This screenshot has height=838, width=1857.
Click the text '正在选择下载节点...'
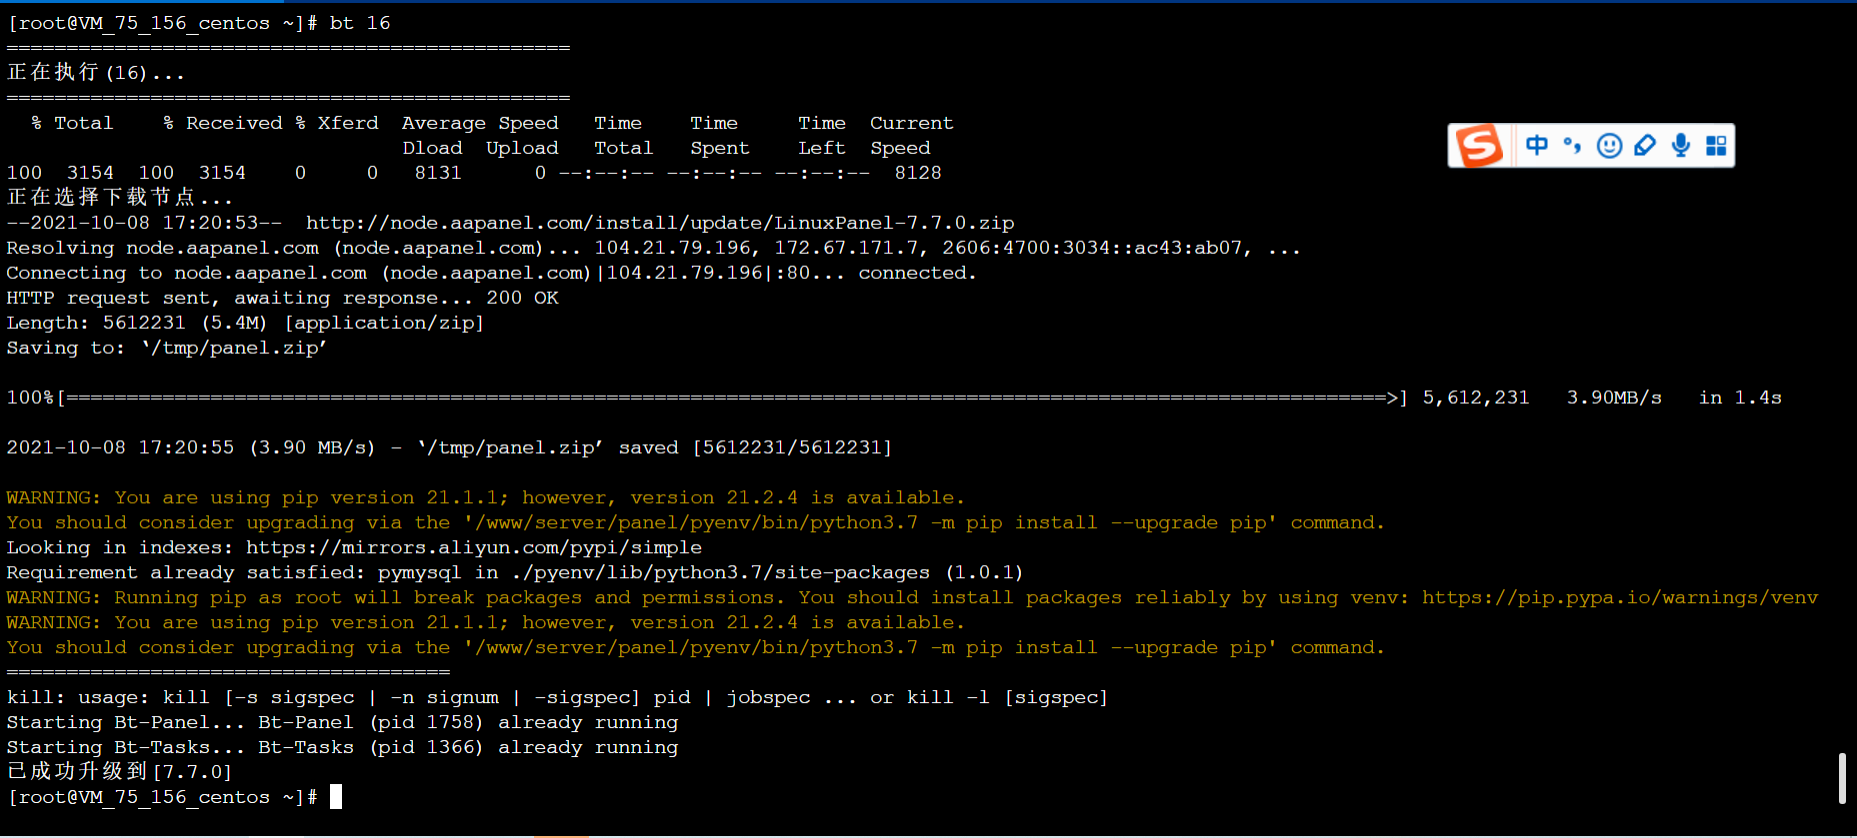pos(120,198)
